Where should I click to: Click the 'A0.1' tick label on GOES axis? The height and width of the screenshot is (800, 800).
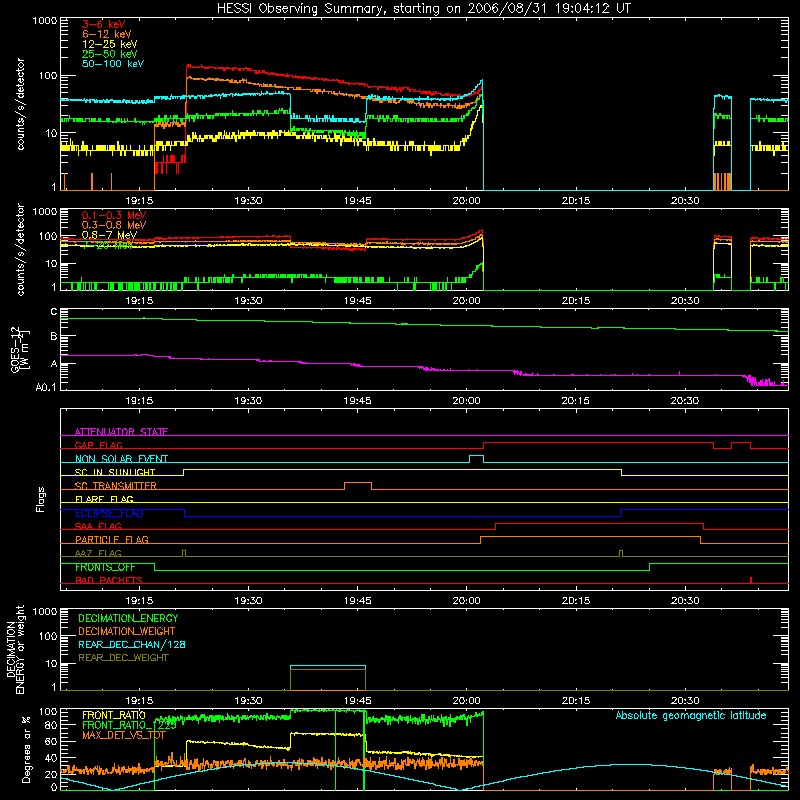[x=46, y=387]
